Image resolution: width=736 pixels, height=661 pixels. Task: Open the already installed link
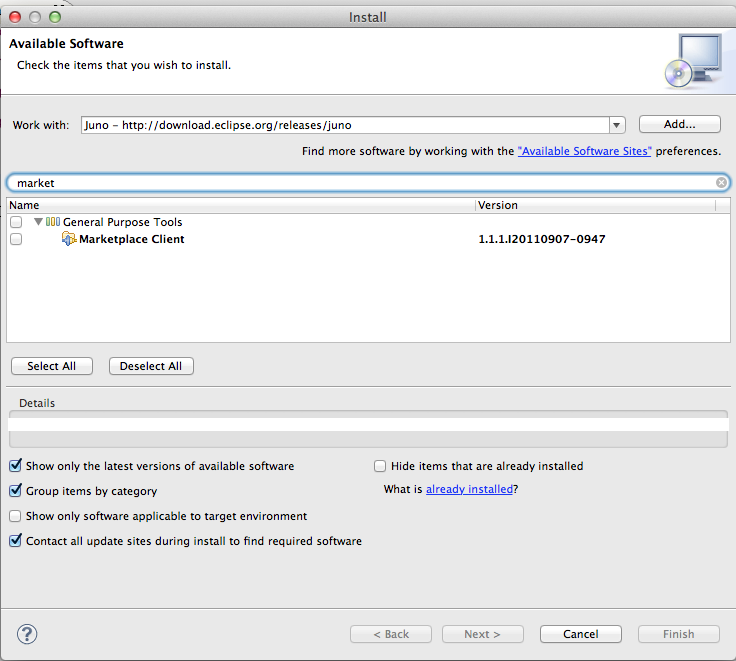(469, 489)
